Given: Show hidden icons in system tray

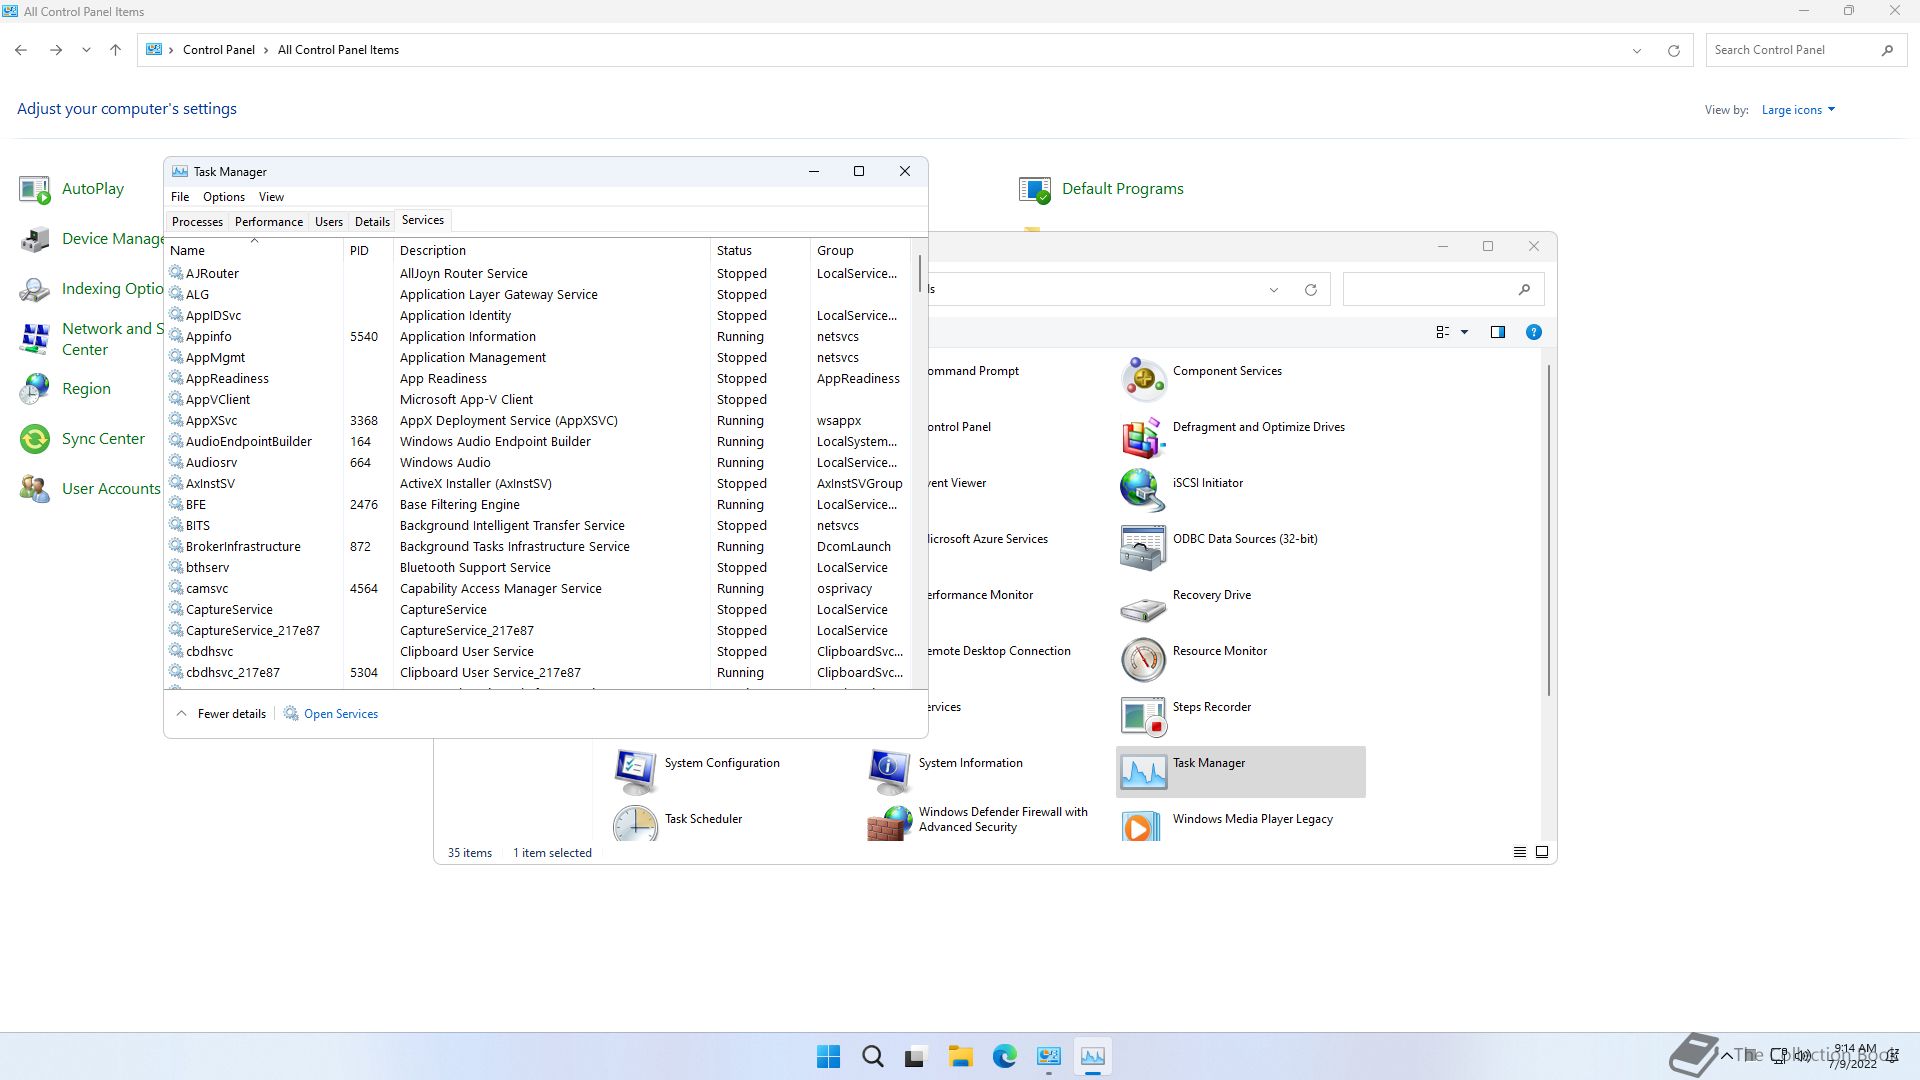Looking at the screenshot, I should tap(1726, 1056).
